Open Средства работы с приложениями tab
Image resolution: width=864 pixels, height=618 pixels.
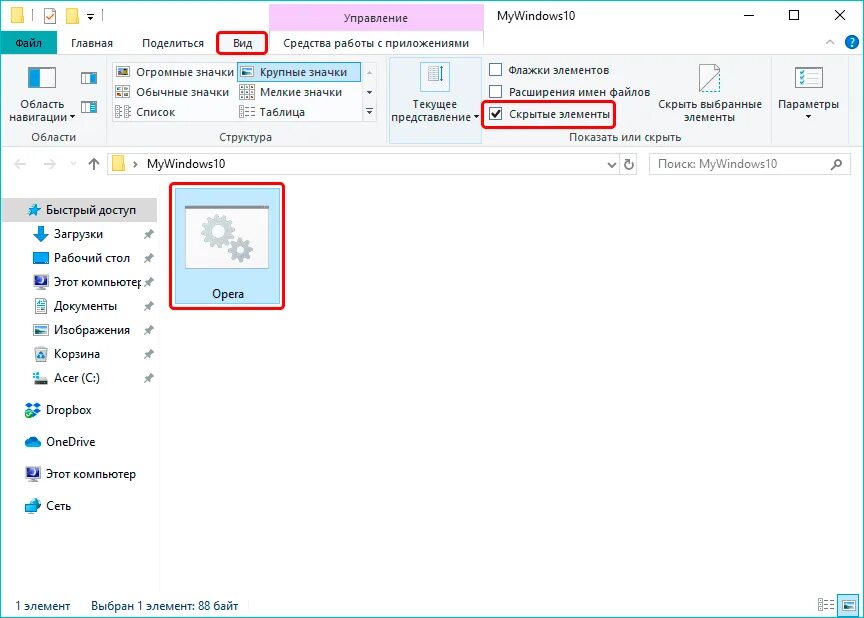pos(376,43)
